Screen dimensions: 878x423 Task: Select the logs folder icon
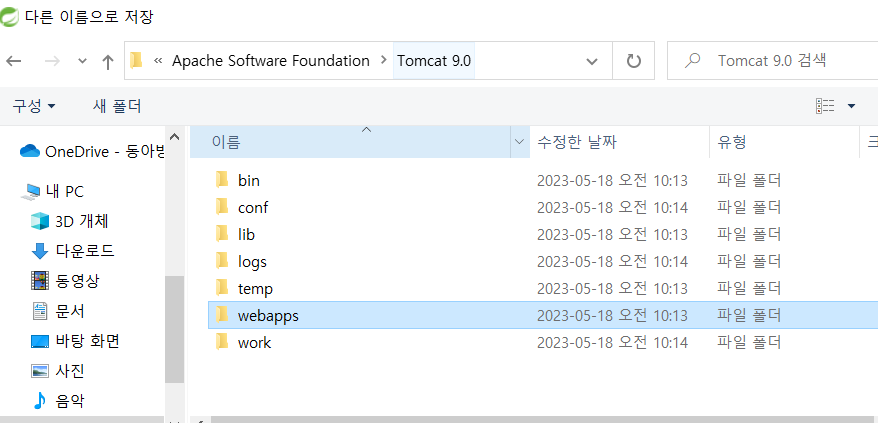point(222,261)
